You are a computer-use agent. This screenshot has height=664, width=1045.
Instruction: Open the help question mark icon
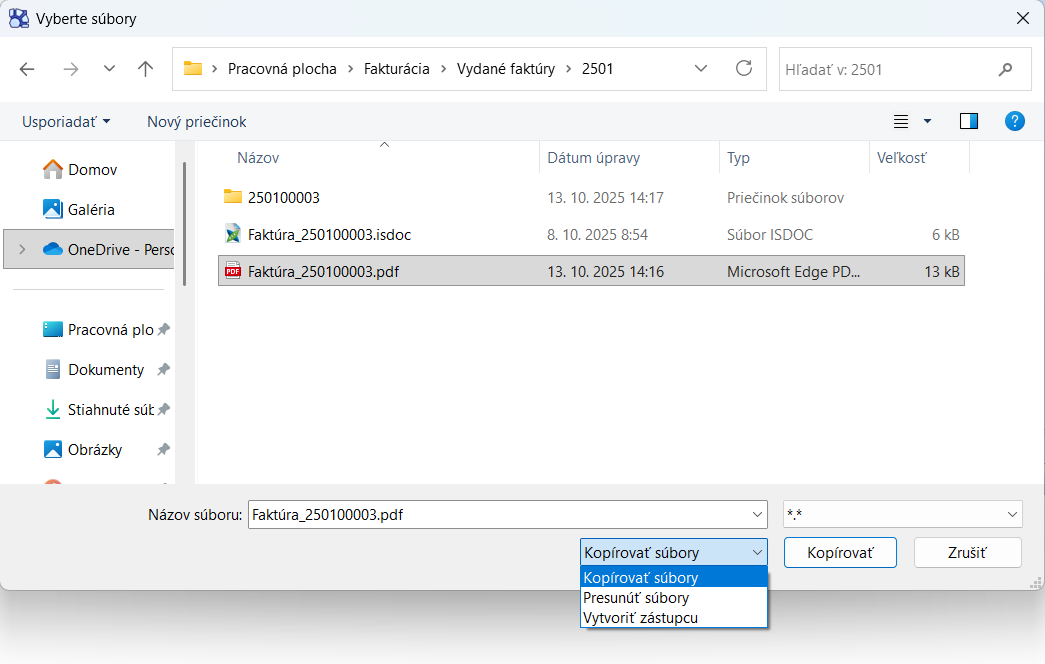point(1014,121)
